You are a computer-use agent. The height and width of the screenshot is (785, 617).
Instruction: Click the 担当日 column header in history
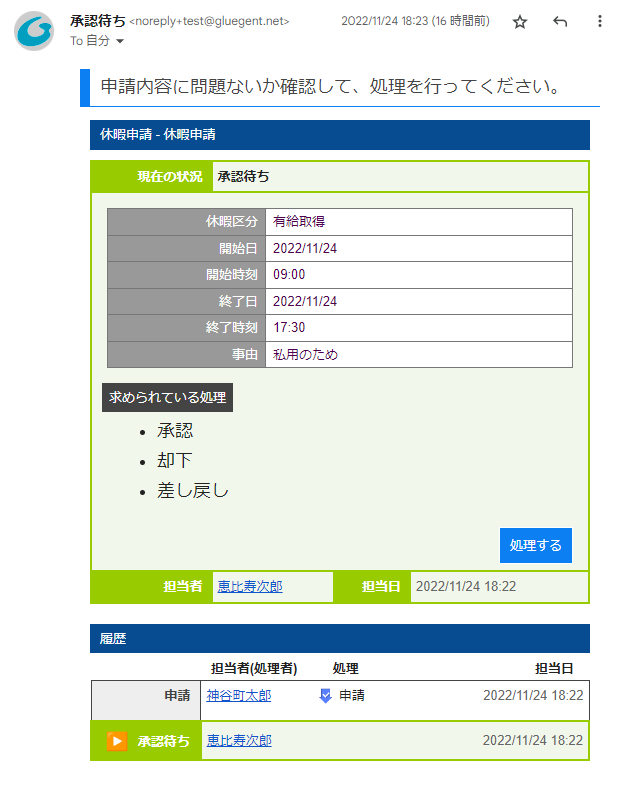553,669
